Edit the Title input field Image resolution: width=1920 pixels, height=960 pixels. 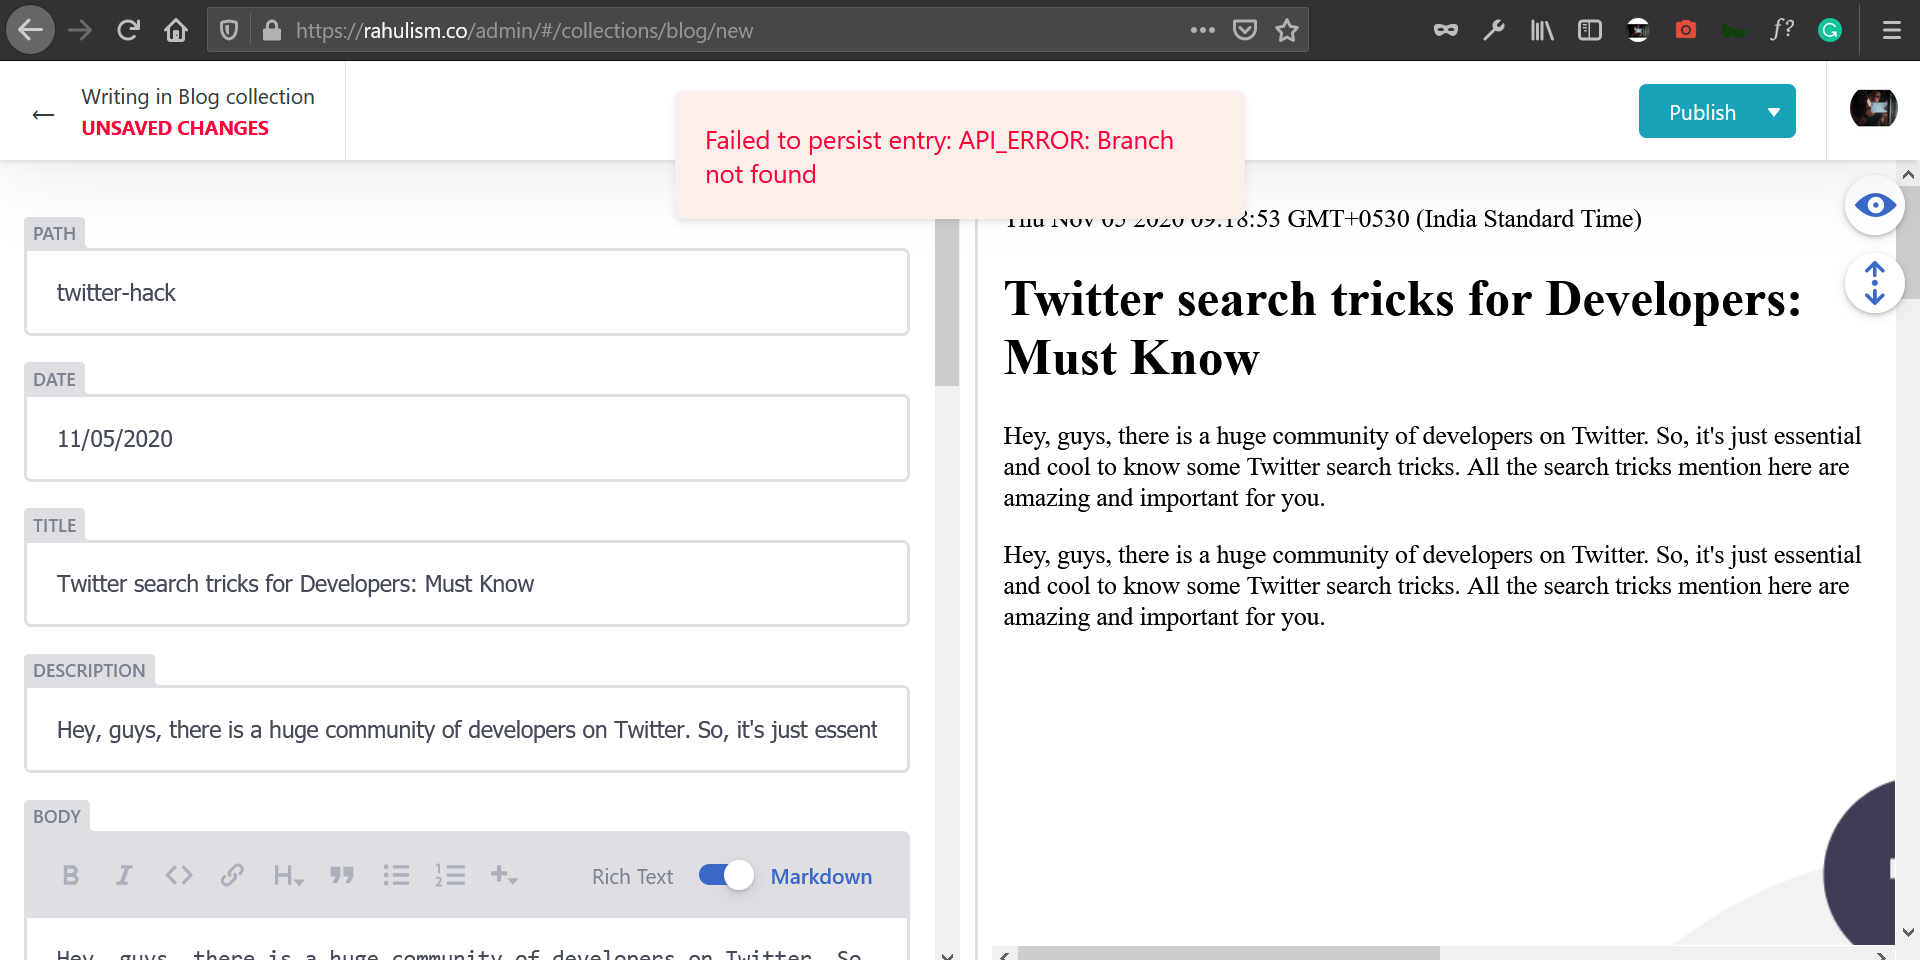tap(467, 584)
